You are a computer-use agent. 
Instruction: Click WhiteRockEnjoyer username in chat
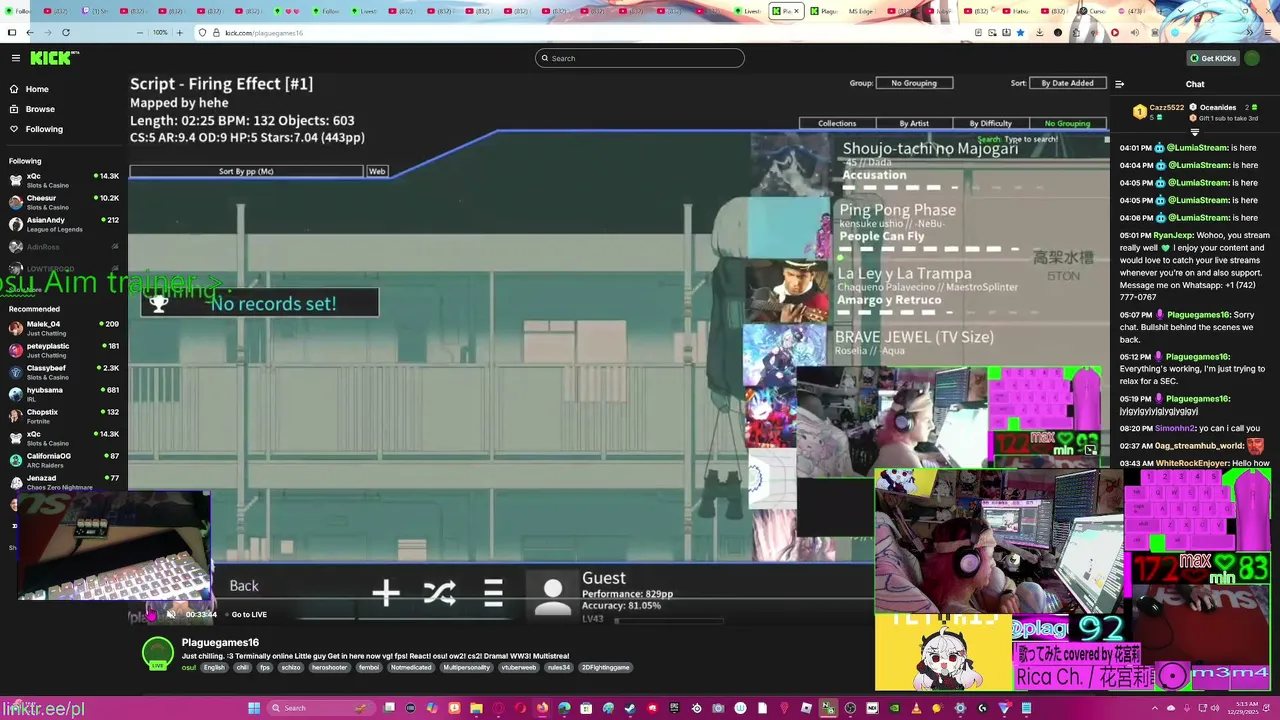click(1193, 464)
